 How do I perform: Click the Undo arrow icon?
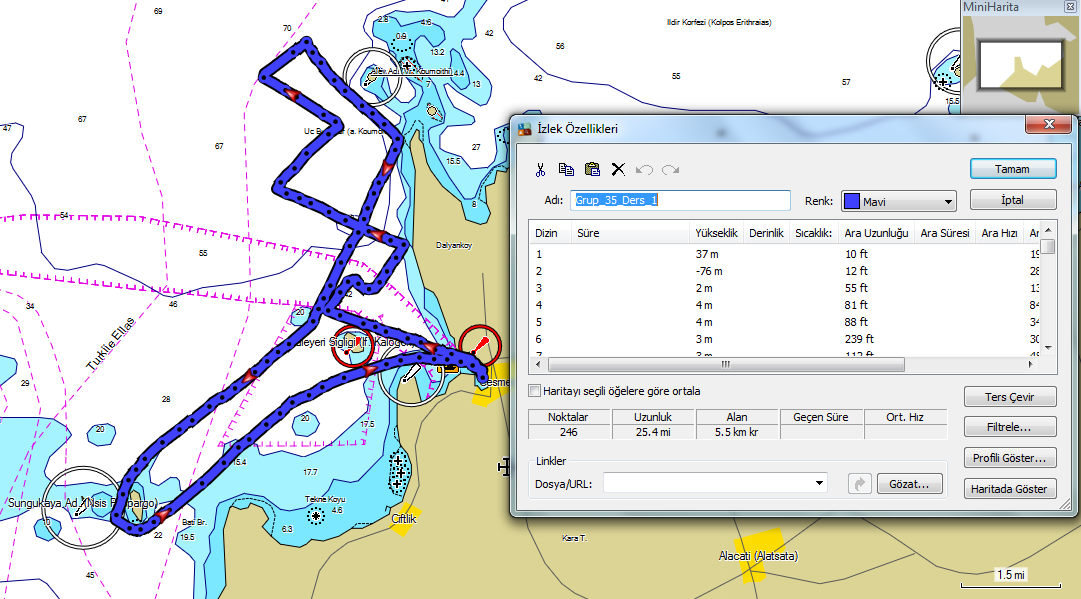pyautogui.click(x=645, y=170)
